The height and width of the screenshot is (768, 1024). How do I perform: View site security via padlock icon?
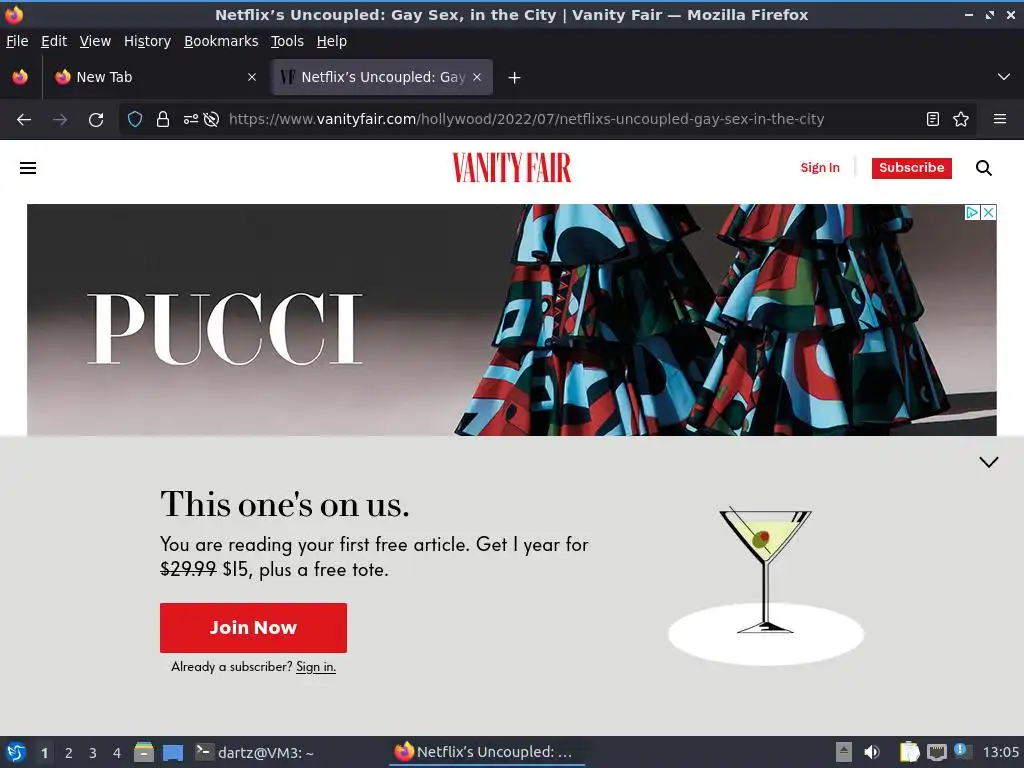(163, 120)
